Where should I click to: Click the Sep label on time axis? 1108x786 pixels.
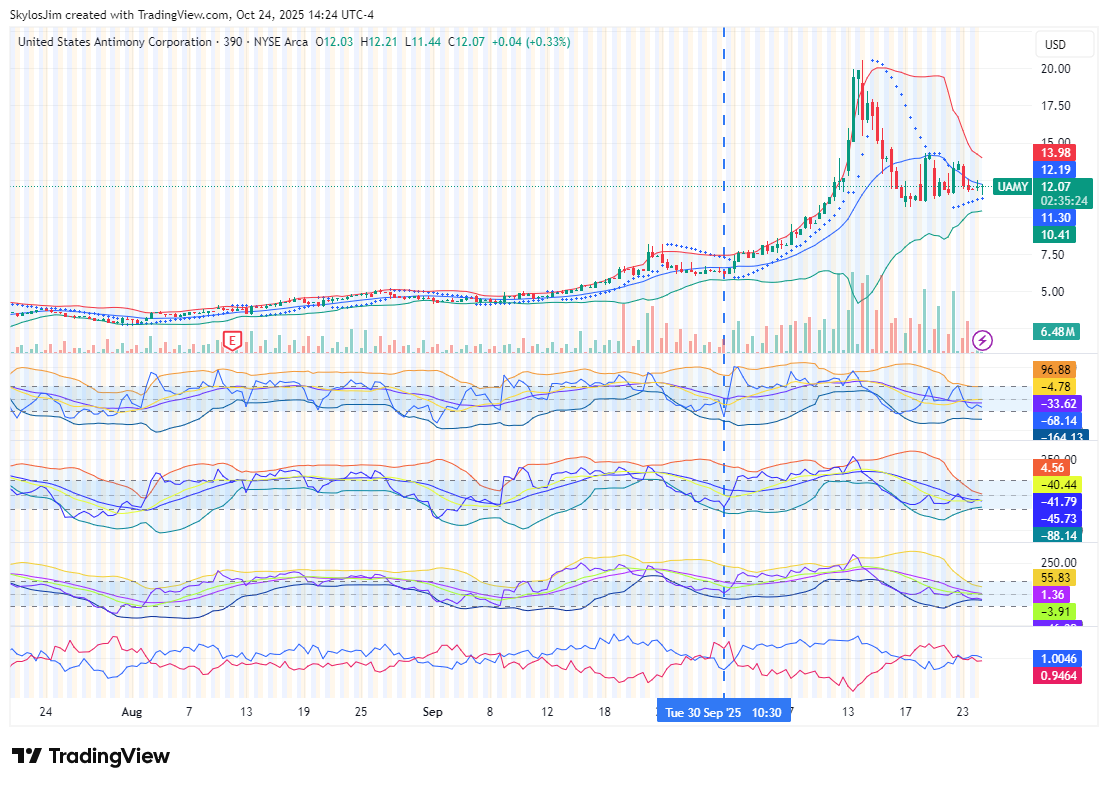[x=432, y=712]
